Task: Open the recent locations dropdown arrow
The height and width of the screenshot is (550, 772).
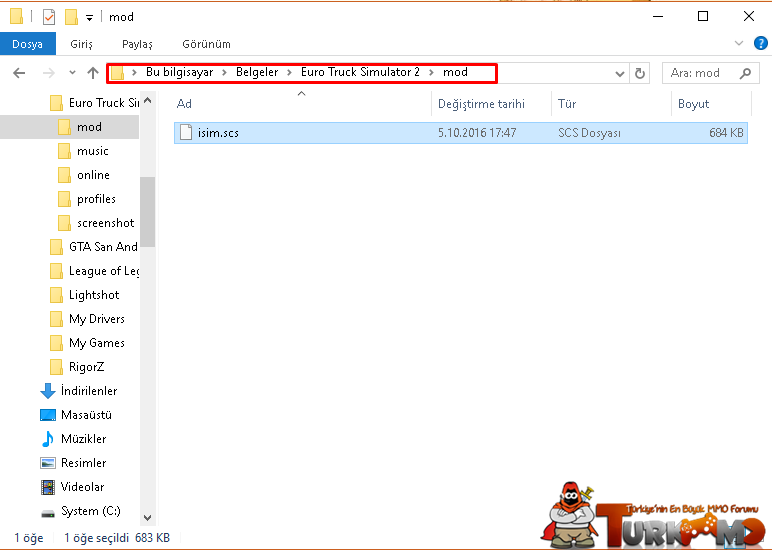Action: [x=72, y=73]
